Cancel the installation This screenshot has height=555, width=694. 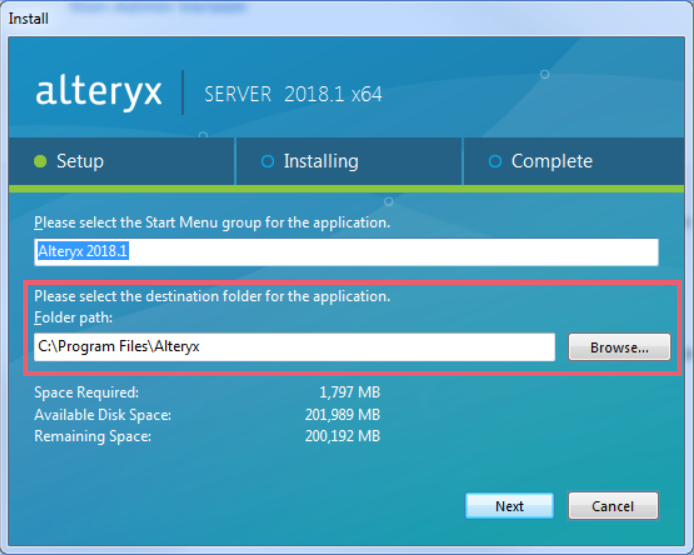coord(613,505)
